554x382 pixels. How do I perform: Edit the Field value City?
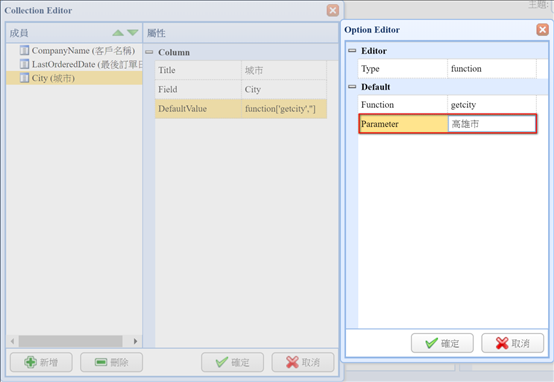point(284,89)
